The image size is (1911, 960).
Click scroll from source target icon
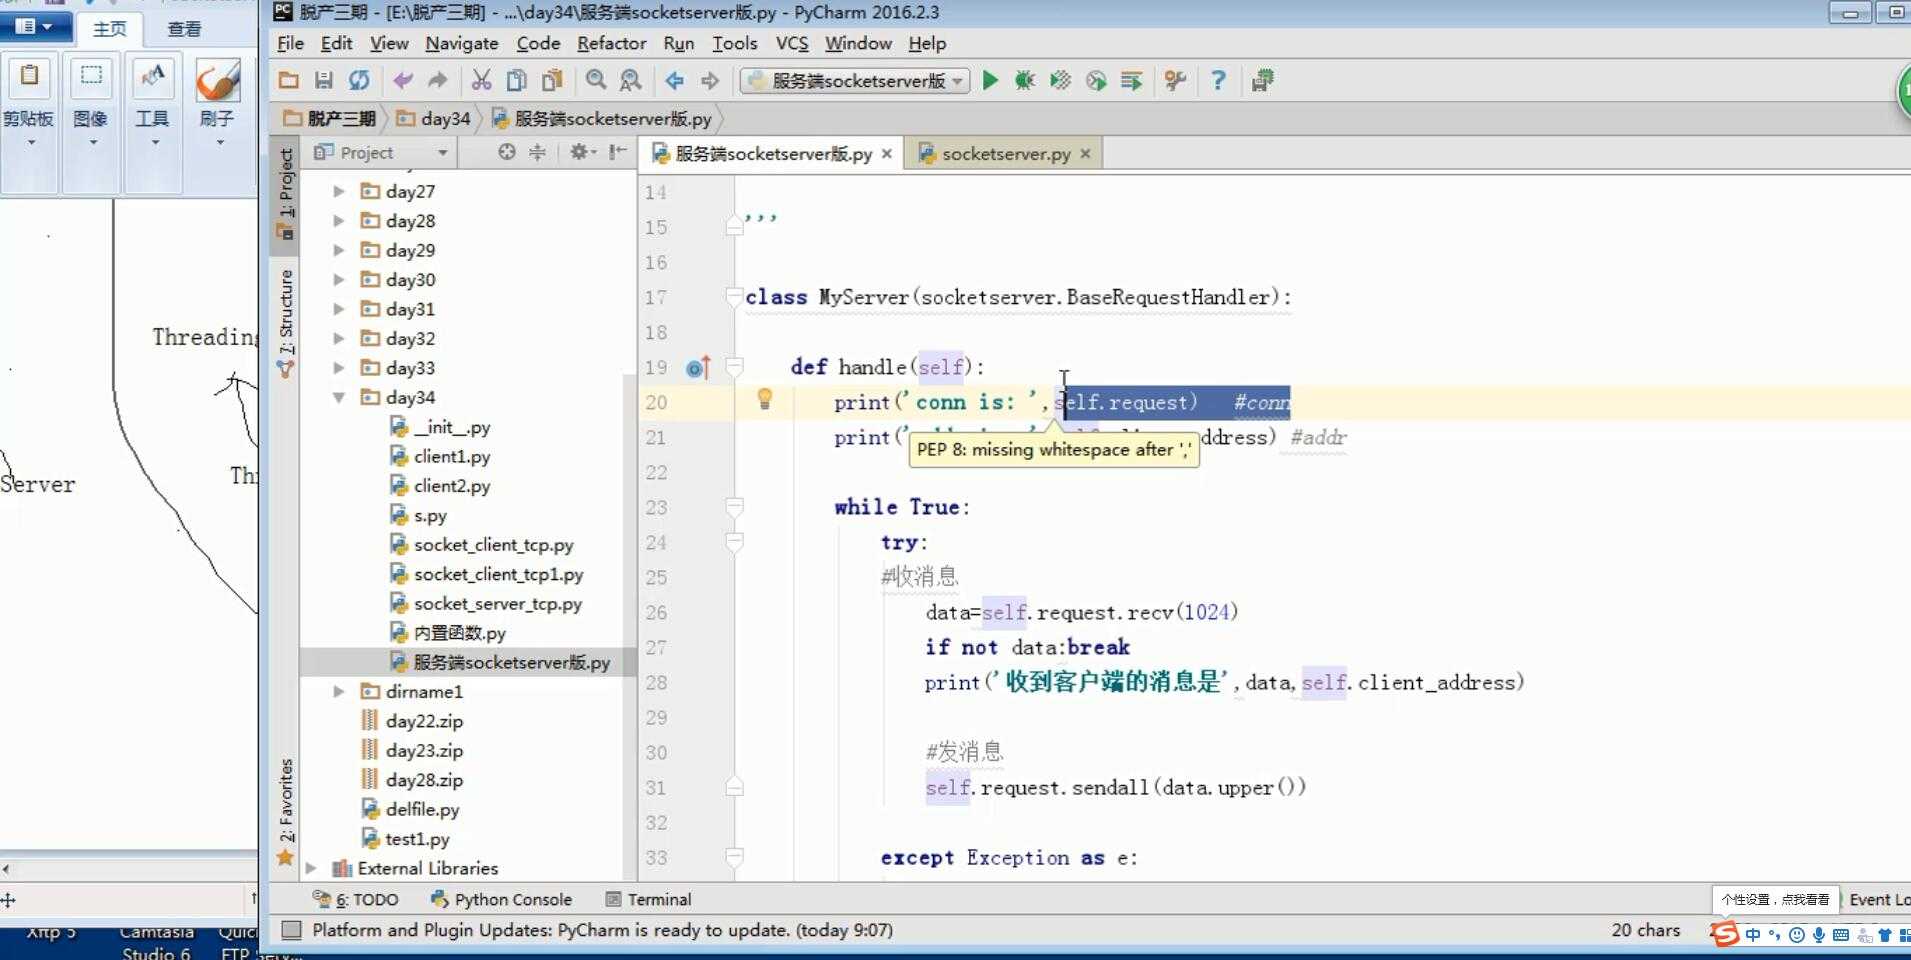(507, 152)
